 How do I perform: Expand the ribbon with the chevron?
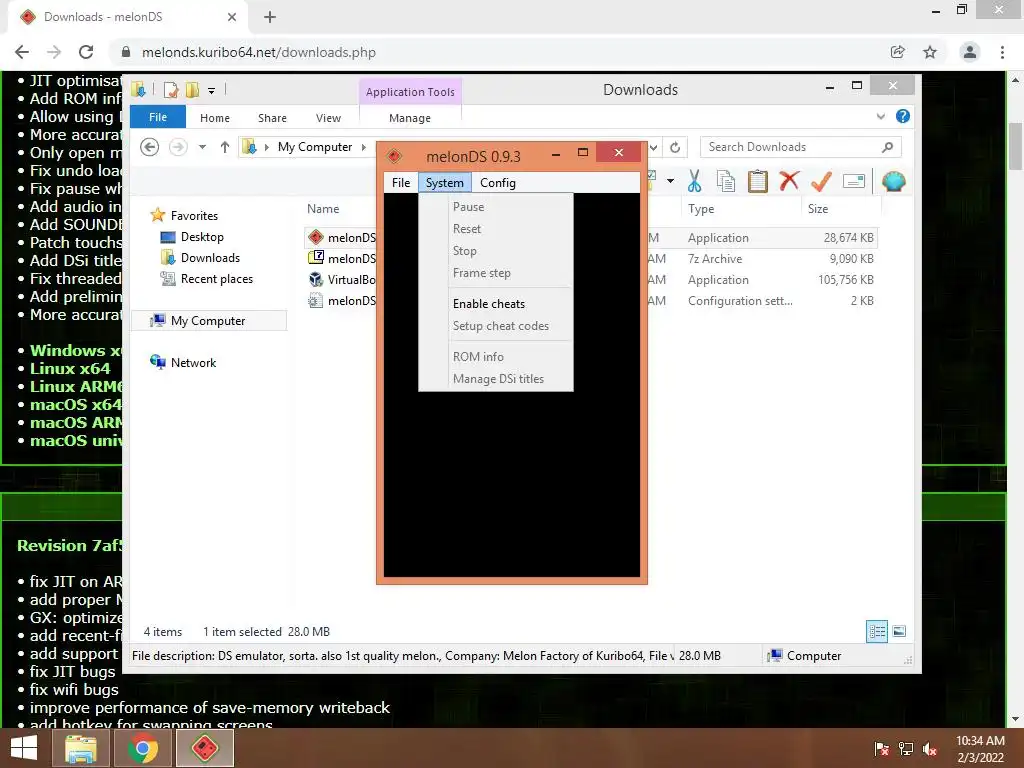(x=880, y=116)
